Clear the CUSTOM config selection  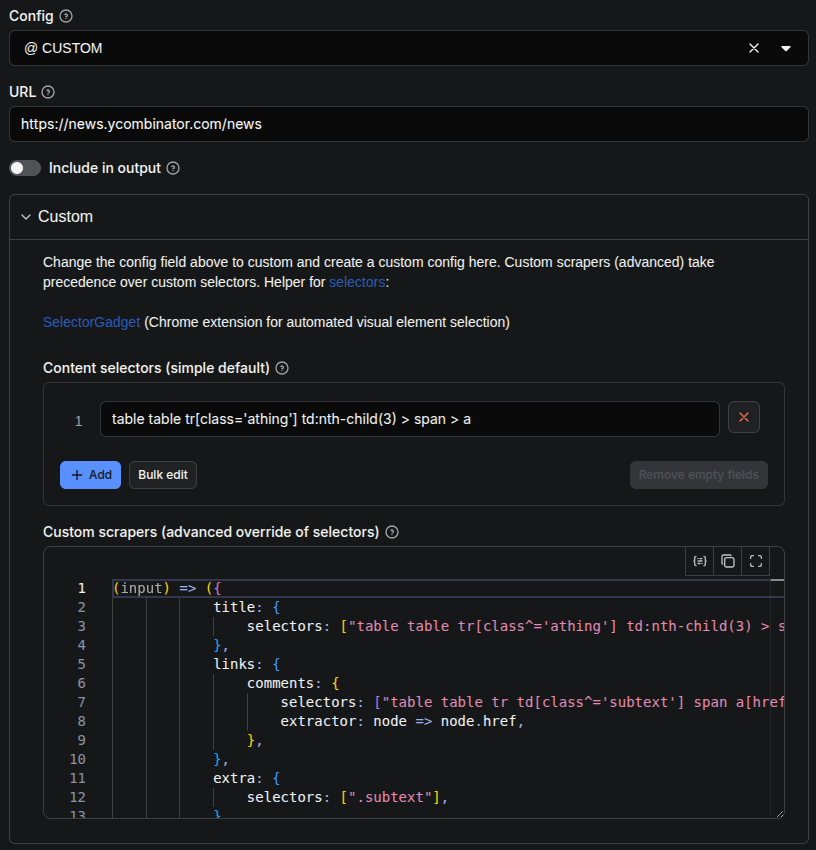coord(754,48)
